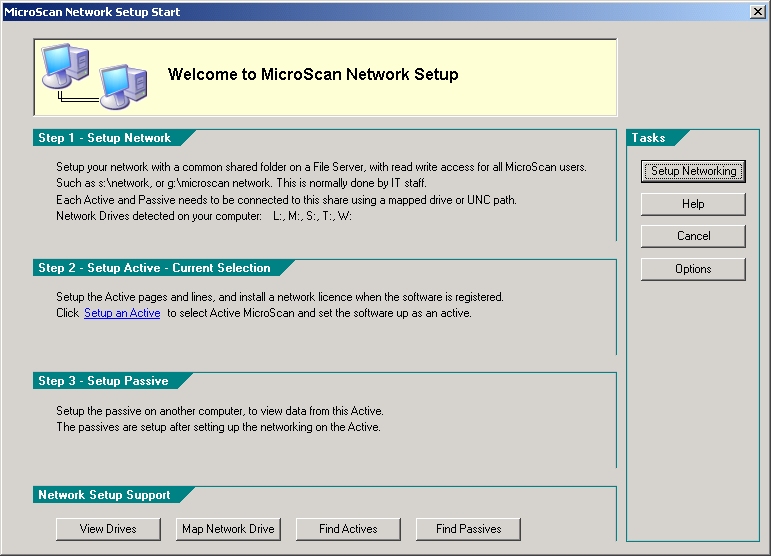Click 'Setup the Active pages and lines' text
The image size is (771, 556).
(280, 297)
